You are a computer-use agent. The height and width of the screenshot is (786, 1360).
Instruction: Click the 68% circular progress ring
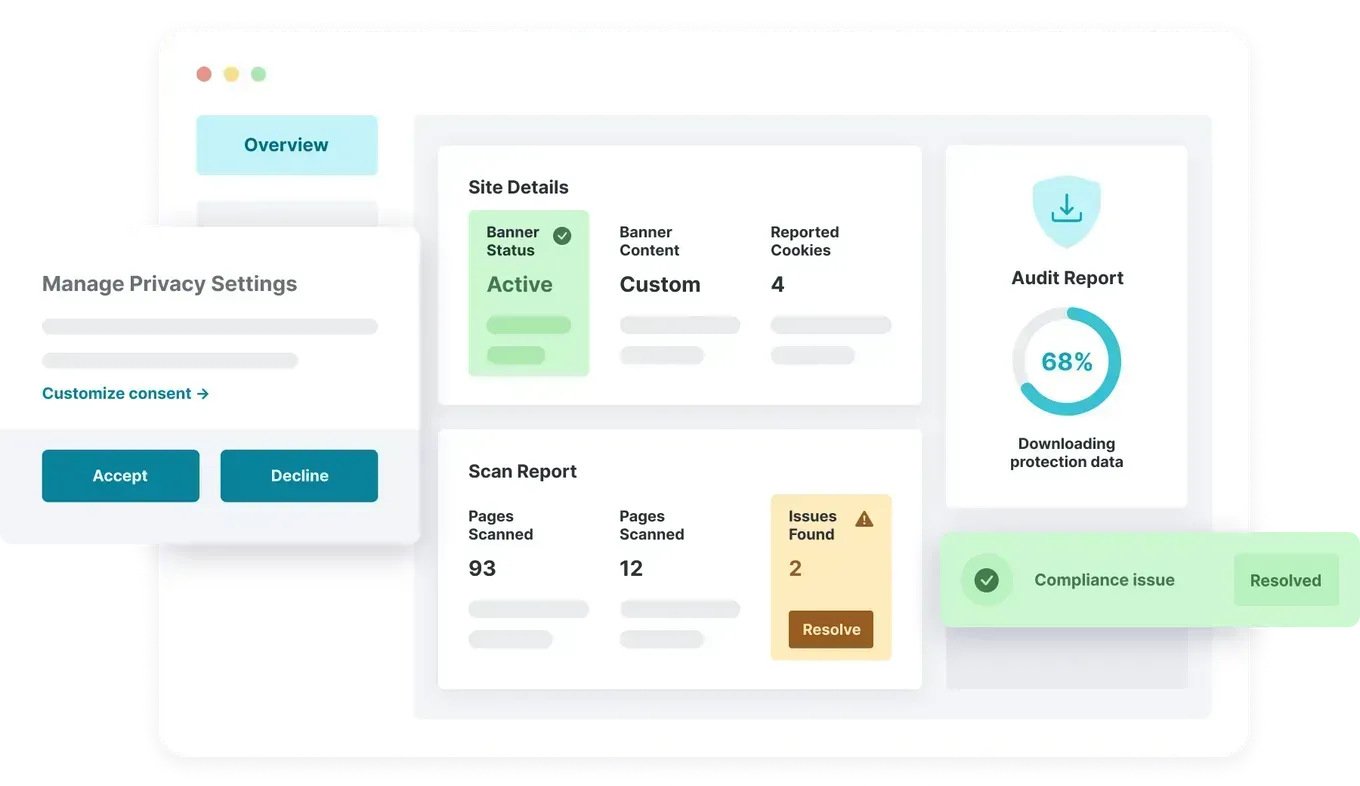point(1067,361)
